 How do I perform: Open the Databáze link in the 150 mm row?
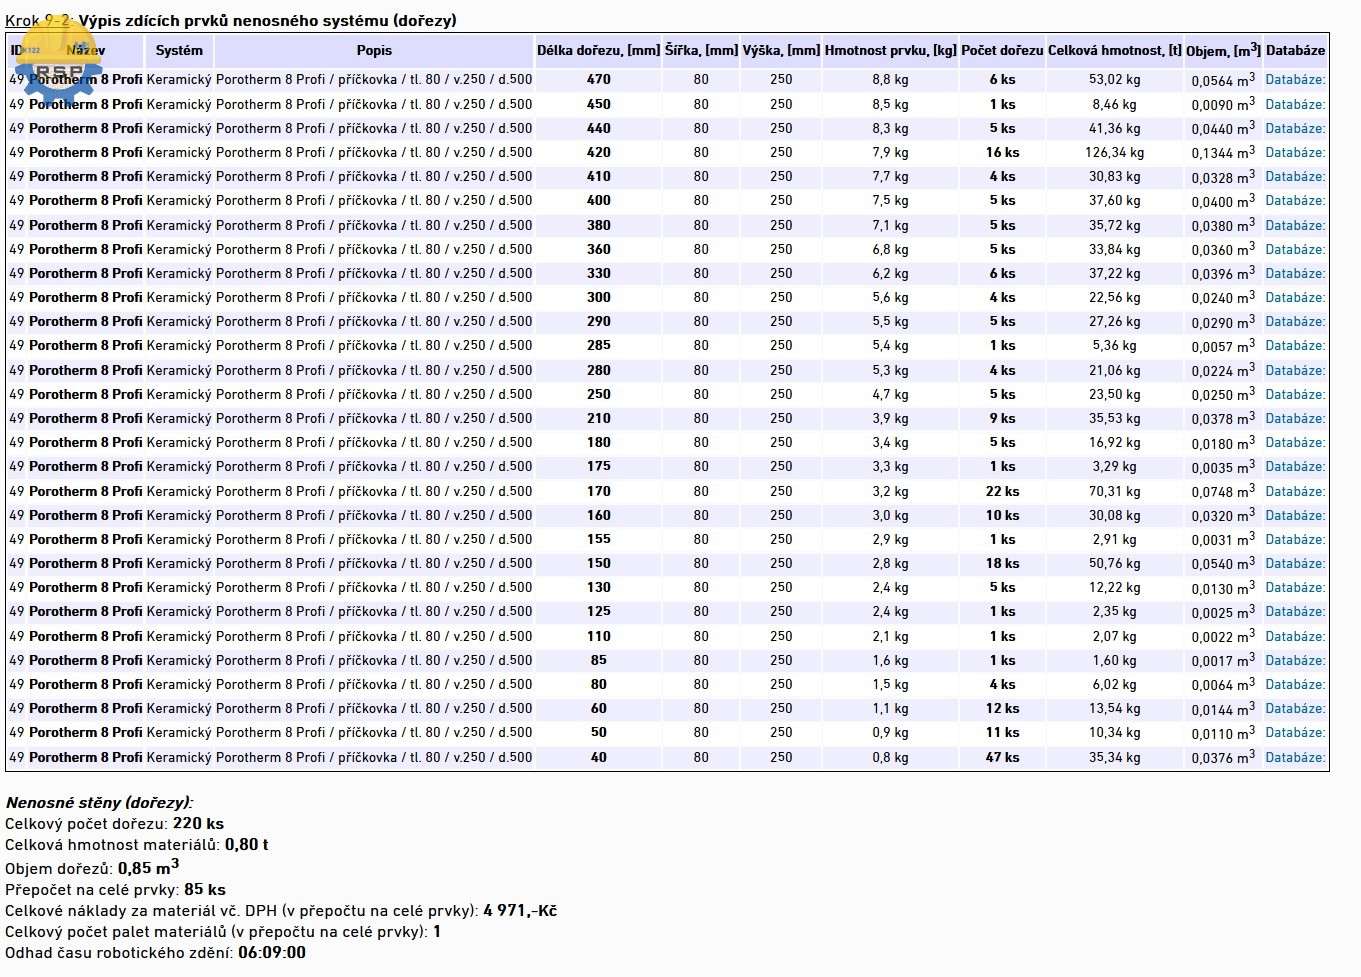[1295, 563]
